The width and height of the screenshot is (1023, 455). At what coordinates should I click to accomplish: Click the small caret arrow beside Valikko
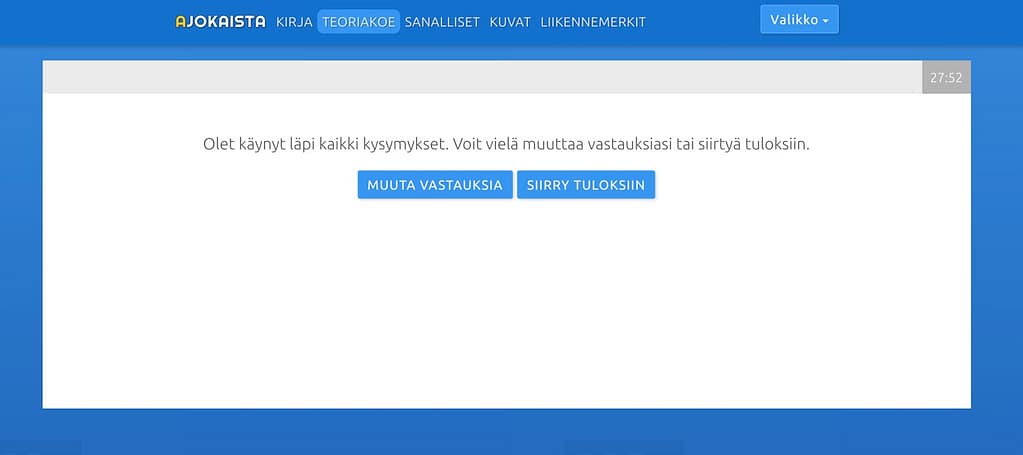(x=826, y=21)
